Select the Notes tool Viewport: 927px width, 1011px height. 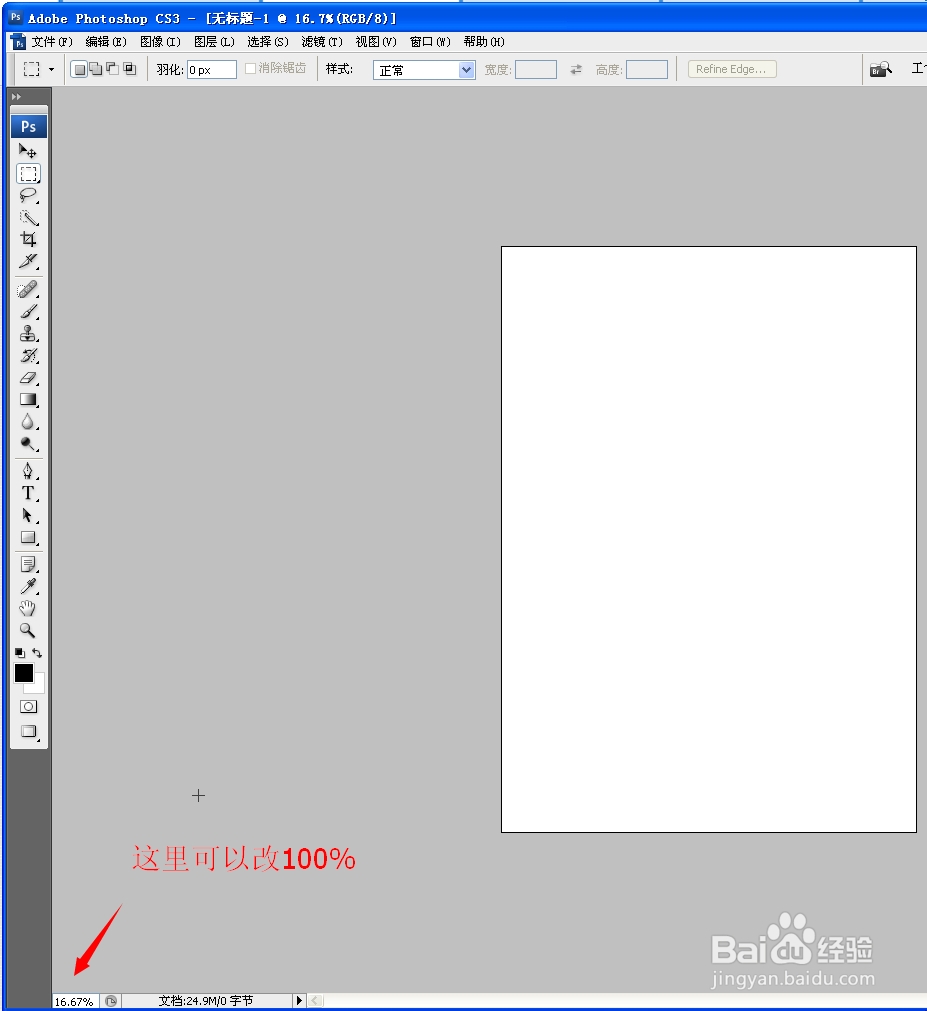(28, 565)
